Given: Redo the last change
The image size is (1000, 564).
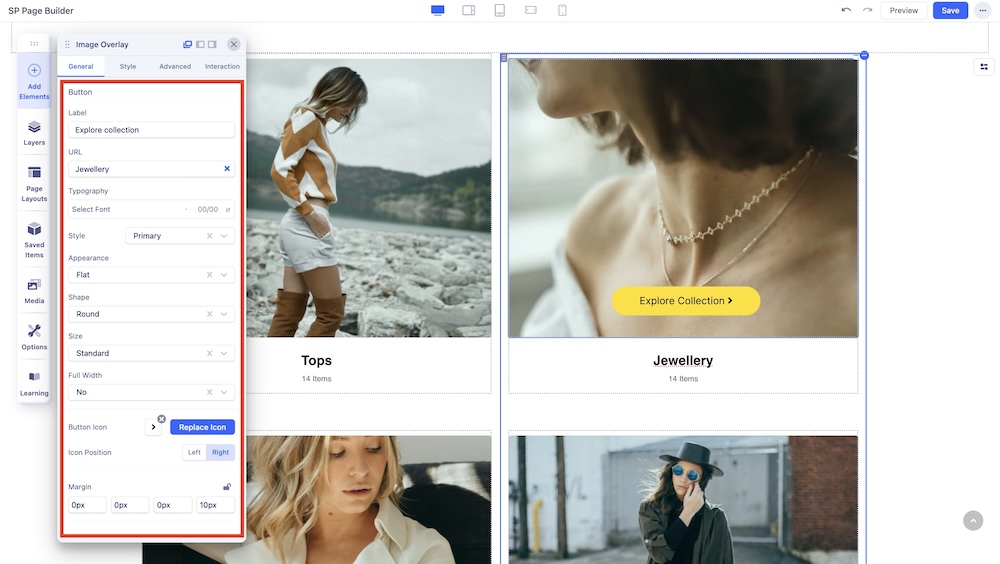Looking at the screenshot, I should coord(867,10).
